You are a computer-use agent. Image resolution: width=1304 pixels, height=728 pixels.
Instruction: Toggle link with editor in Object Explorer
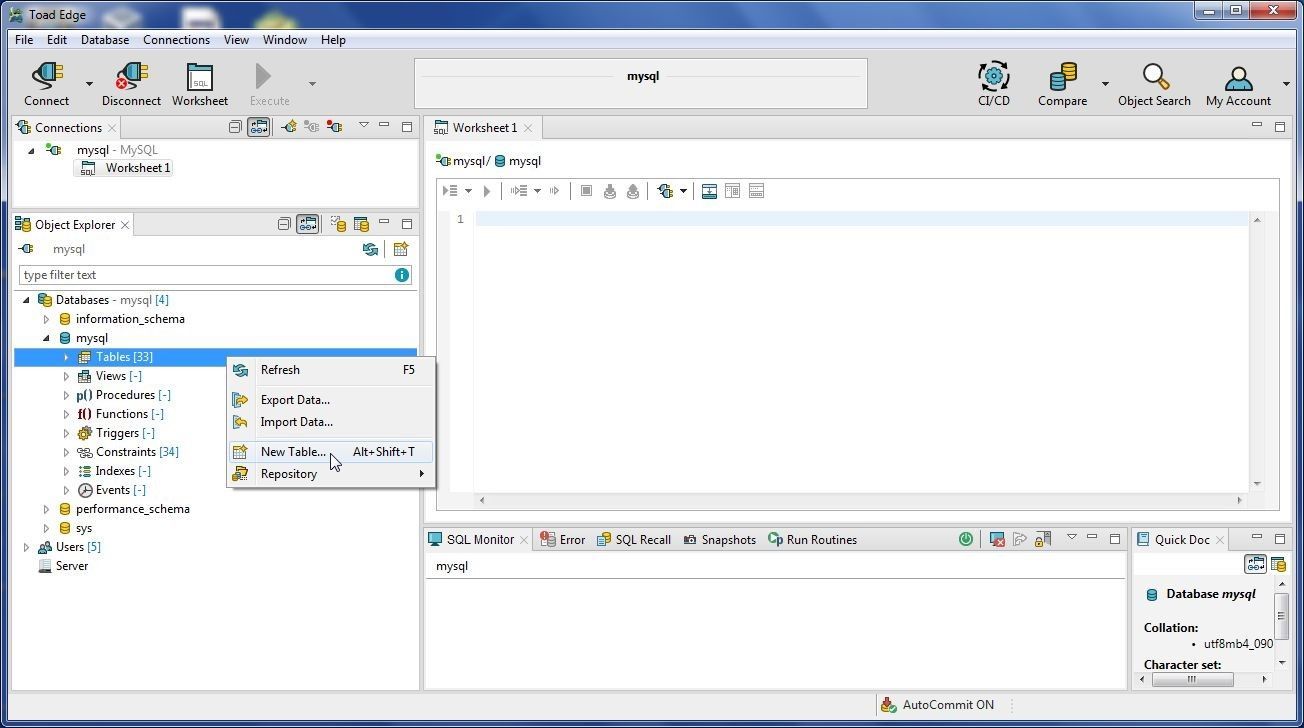pos(307,224)
